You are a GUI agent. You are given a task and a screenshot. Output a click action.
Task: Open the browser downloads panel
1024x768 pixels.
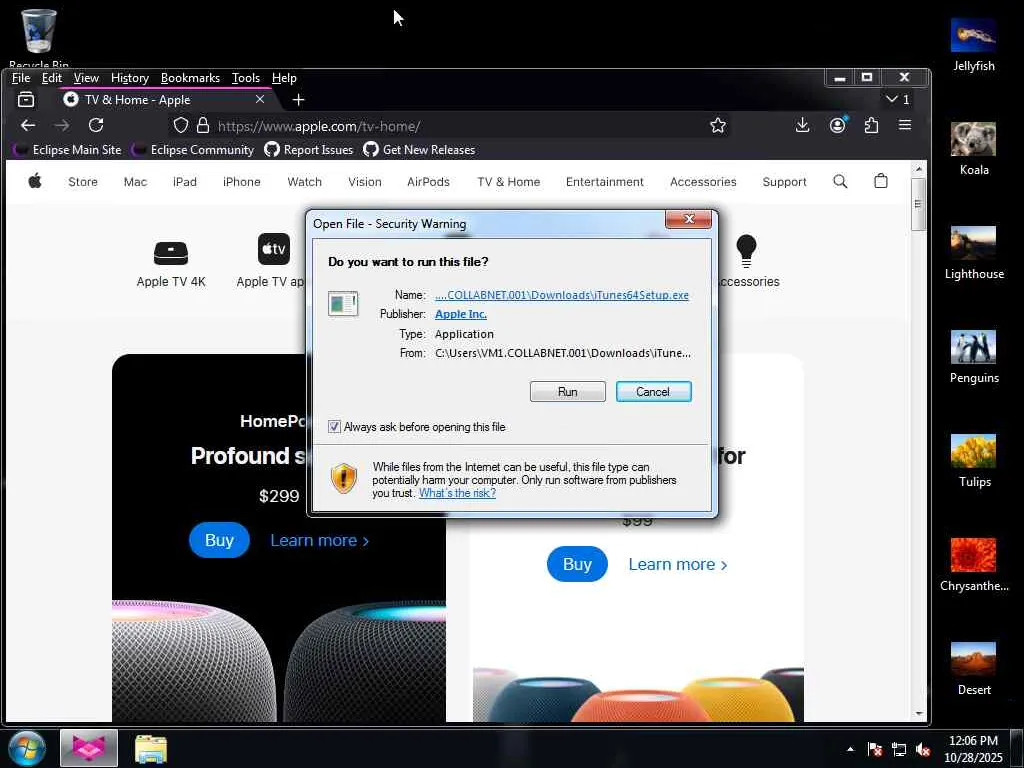[x=803, y=125]
